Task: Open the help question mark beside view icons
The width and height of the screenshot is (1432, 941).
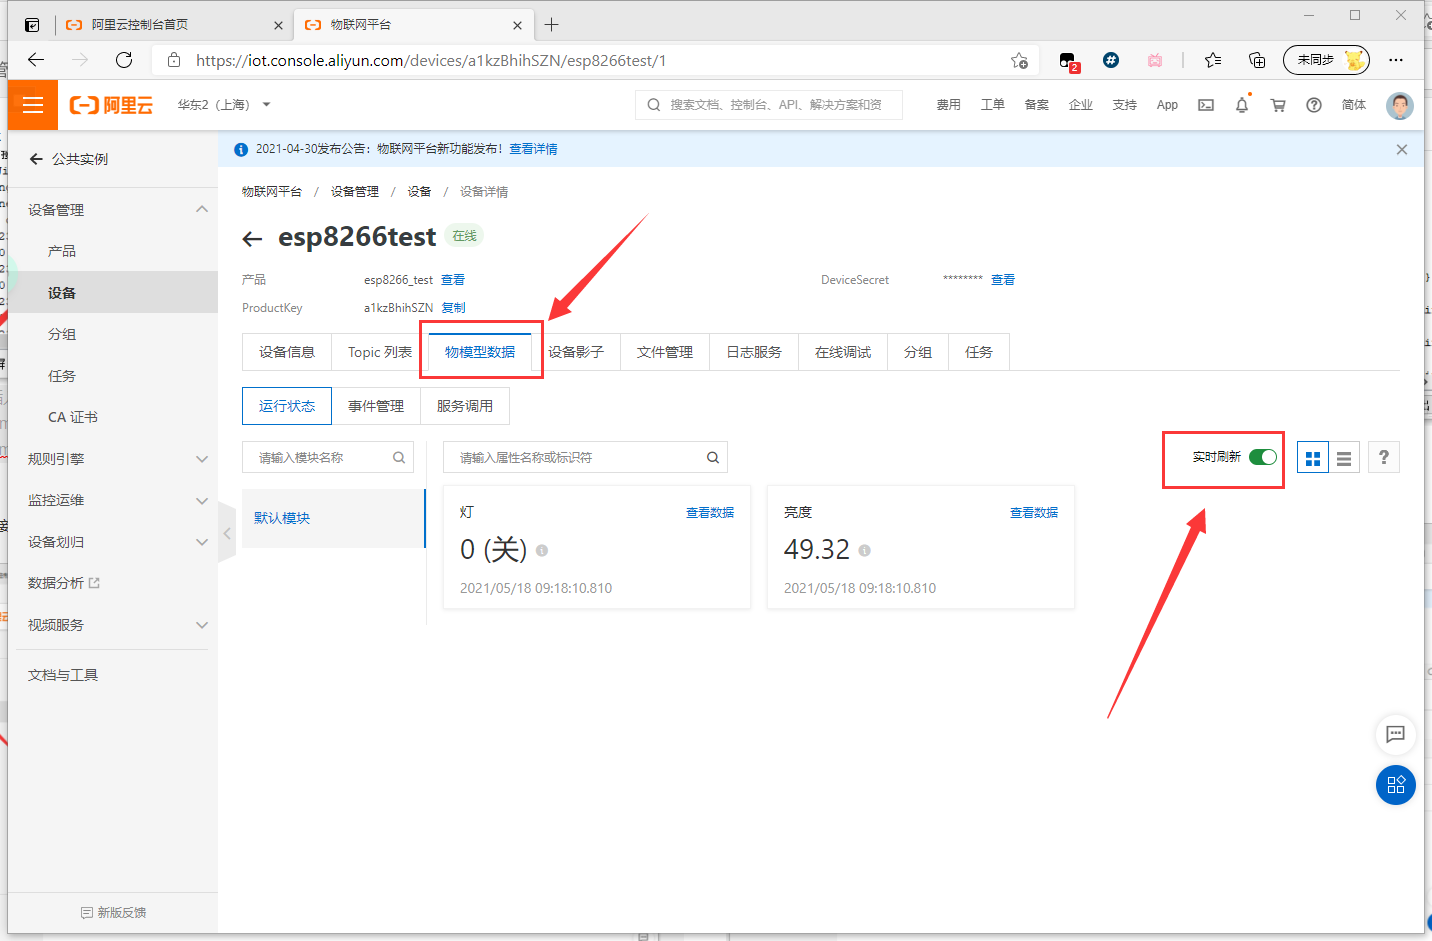Action: click(1384, 457)
